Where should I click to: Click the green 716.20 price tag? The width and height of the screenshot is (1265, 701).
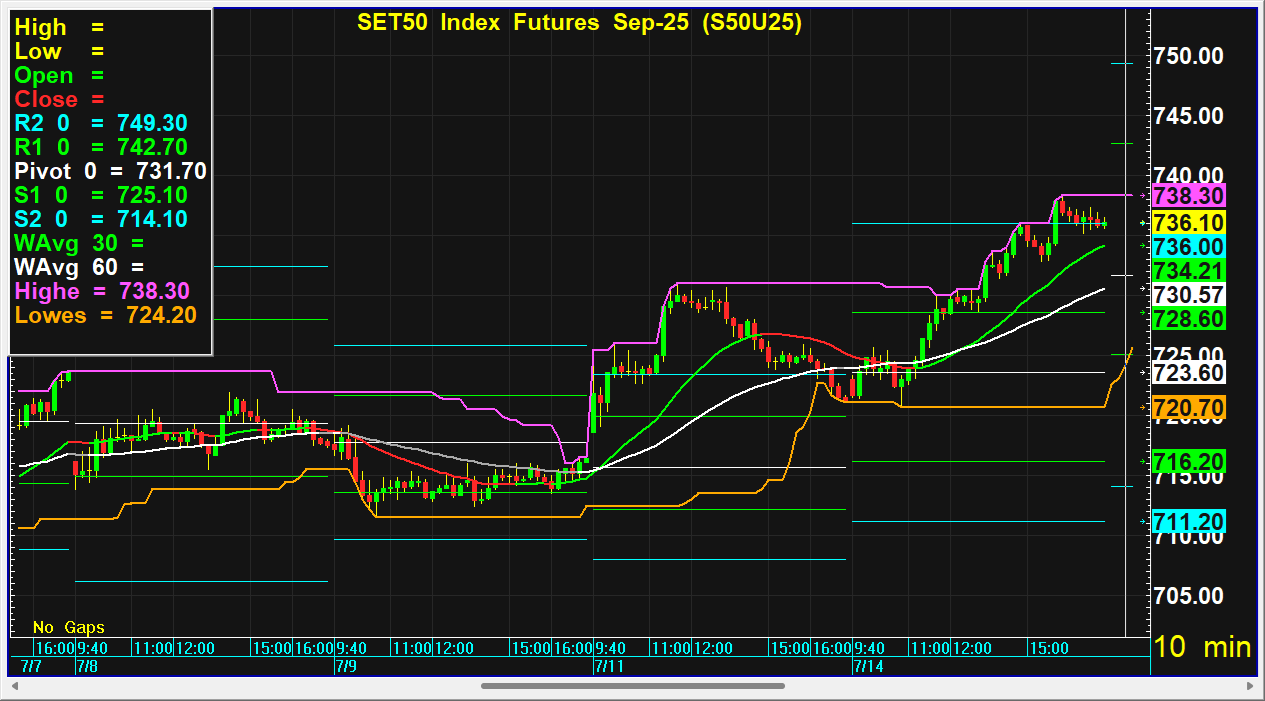click(x=1189, y=462)
